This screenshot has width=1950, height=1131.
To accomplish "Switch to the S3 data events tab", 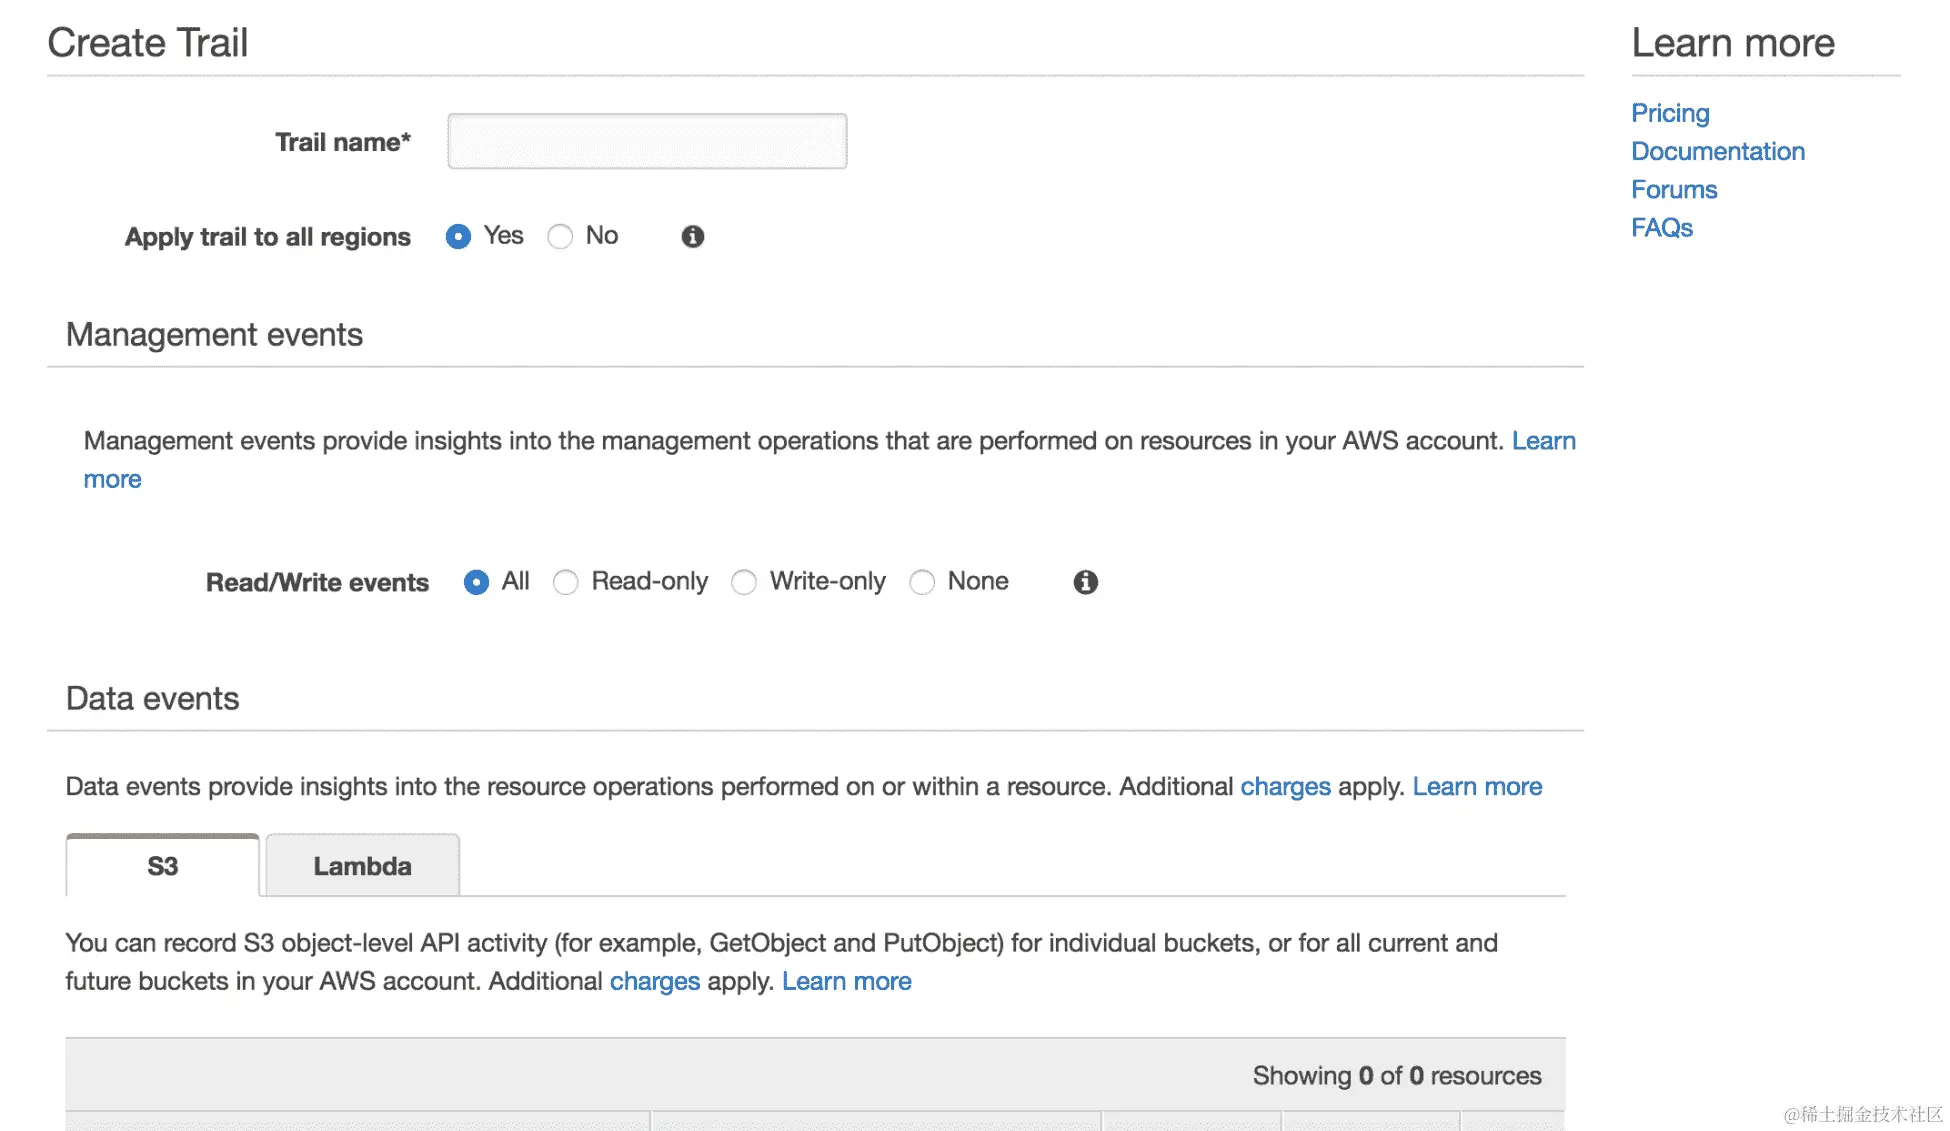I will click(162, 866).
